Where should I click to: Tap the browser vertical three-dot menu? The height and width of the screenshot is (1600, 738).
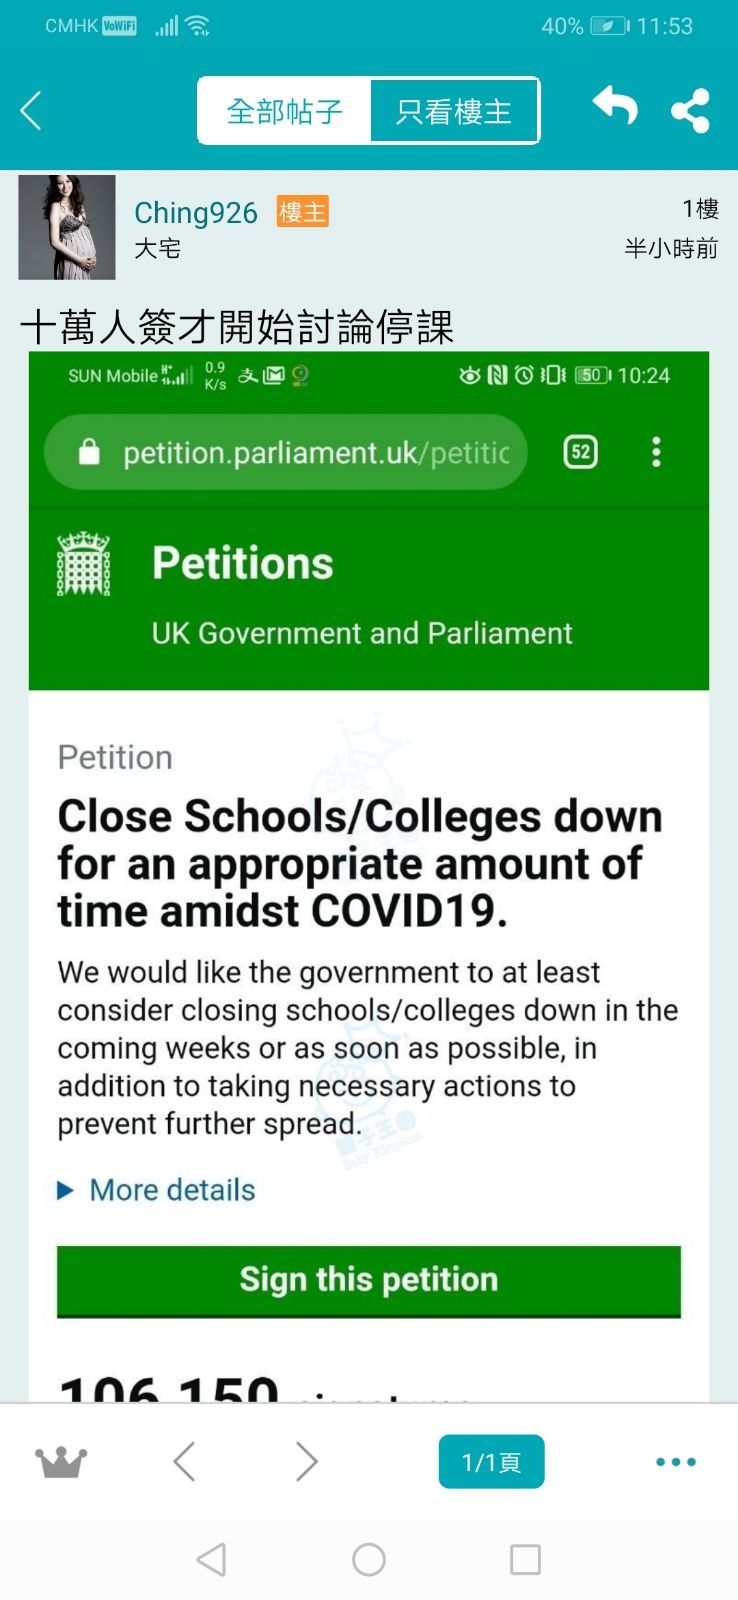click(x=656, y=453)
